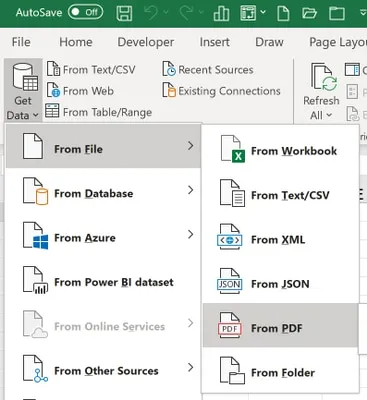Click the blank page From File icon
The image size is (367, 400).
[33, 145]
